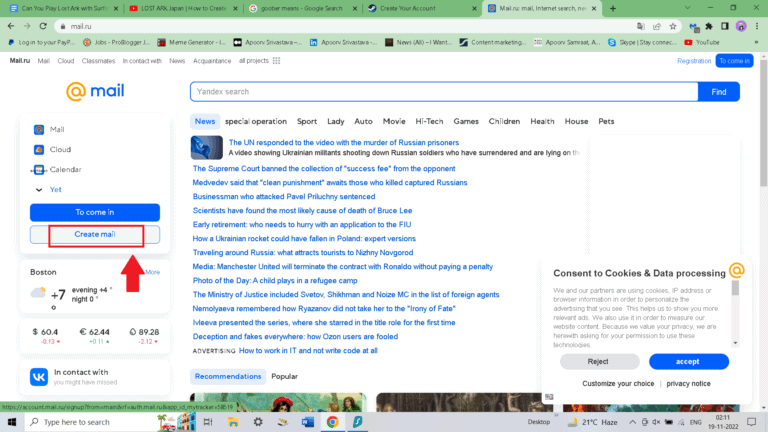Open the Cloud icon in sidebar
This screenshot has height=432, width=768.
[39, 149]
